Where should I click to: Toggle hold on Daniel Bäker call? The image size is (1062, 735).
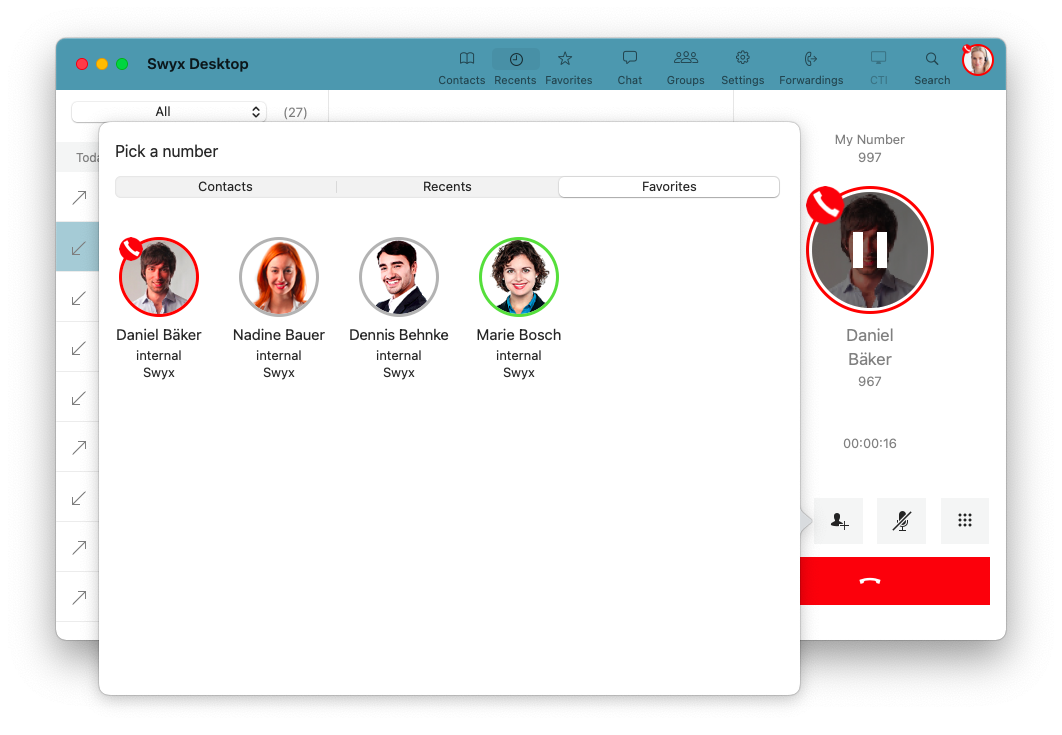pos(869,249)
